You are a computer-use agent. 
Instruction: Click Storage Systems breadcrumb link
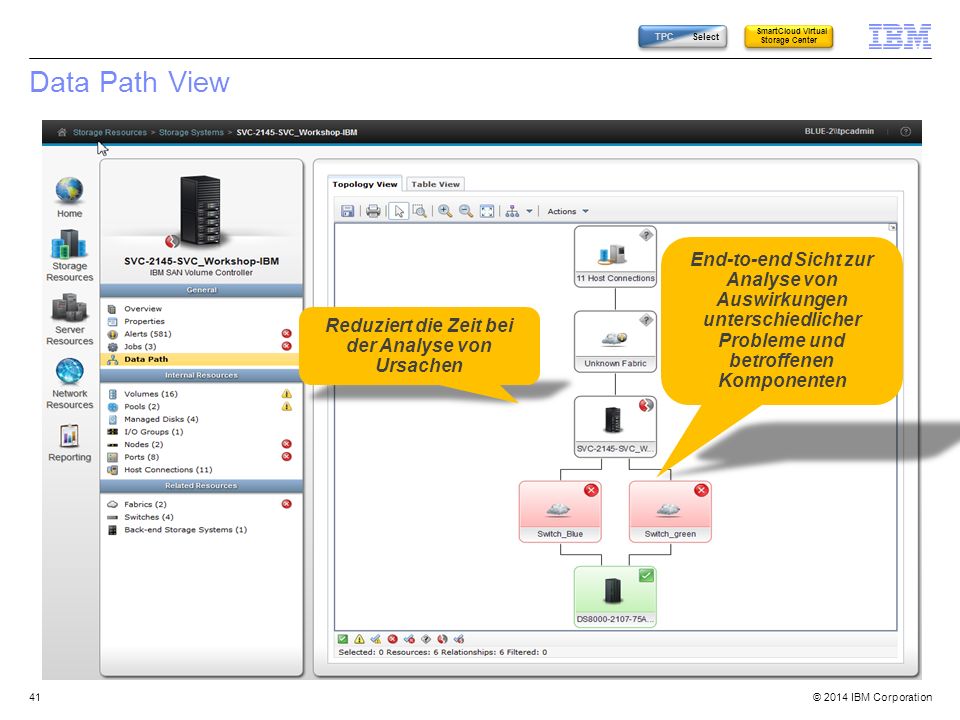[191, 132]
